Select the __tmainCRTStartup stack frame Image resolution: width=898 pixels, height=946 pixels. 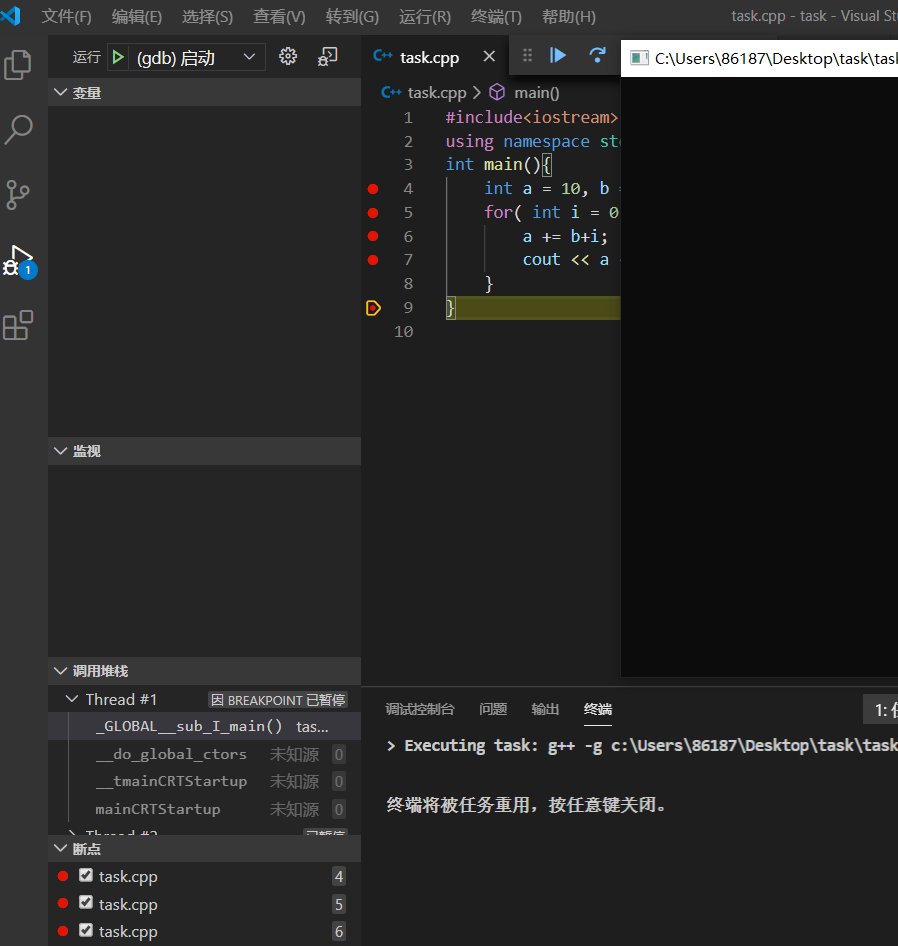pos(205,781)
